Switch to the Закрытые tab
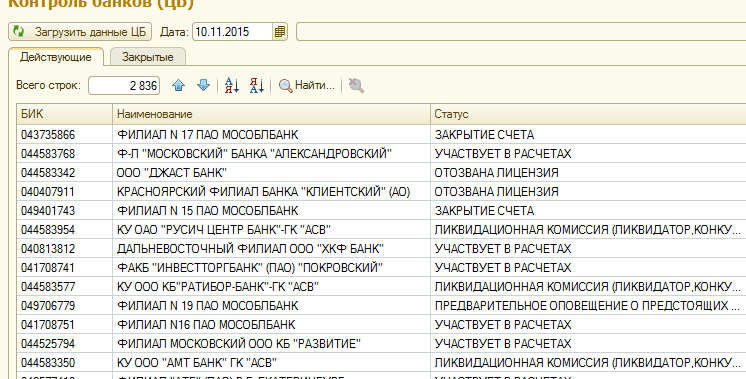Image resolution: width=746 pixels, height=379 pixels. pos(147,57)
